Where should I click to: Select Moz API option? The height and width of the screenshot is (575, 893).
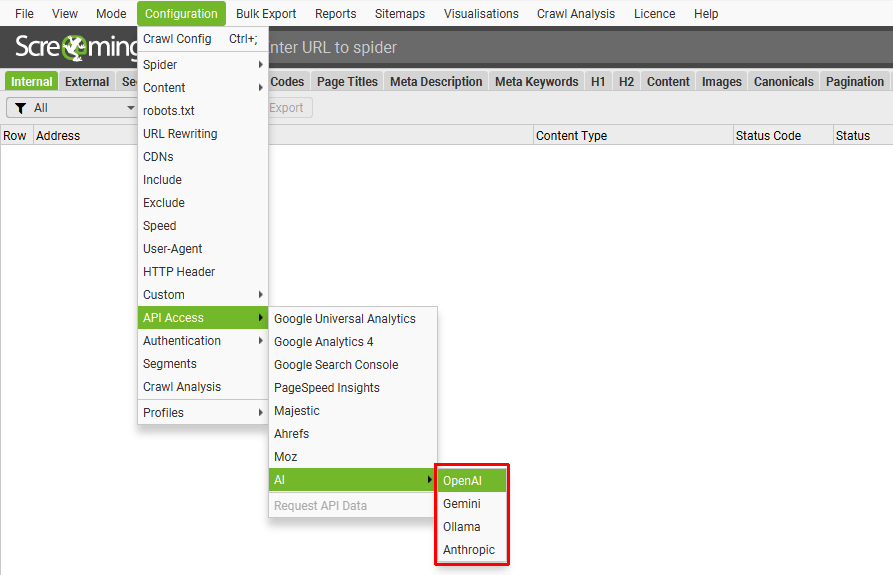353,457
